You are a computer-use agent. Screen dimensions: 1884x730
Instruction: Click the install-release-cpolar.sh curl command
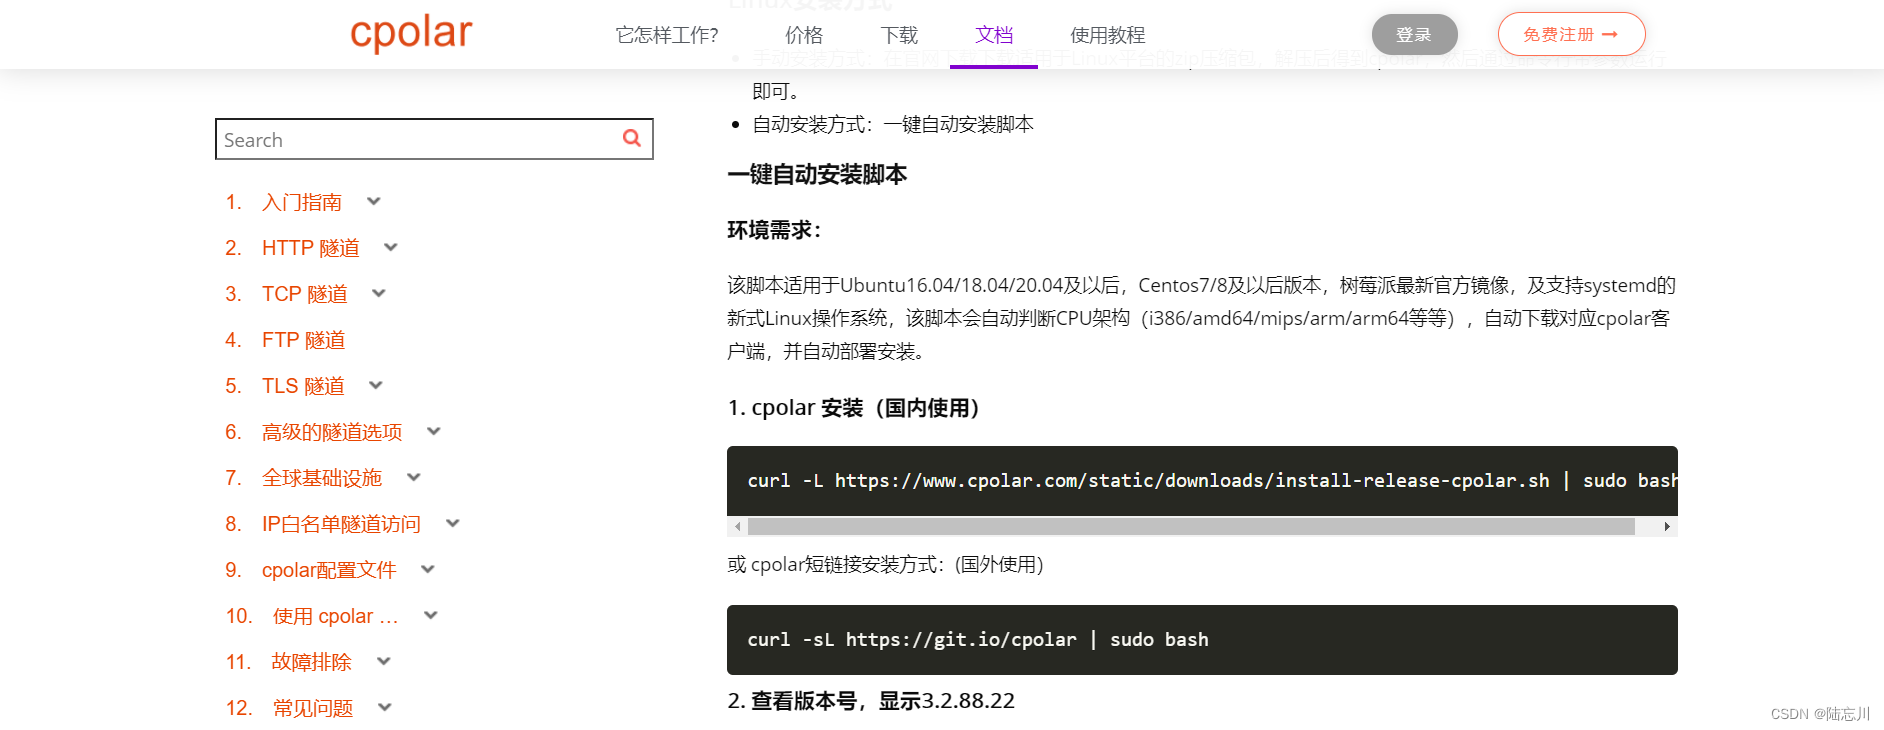click(x=1212, y=481)
